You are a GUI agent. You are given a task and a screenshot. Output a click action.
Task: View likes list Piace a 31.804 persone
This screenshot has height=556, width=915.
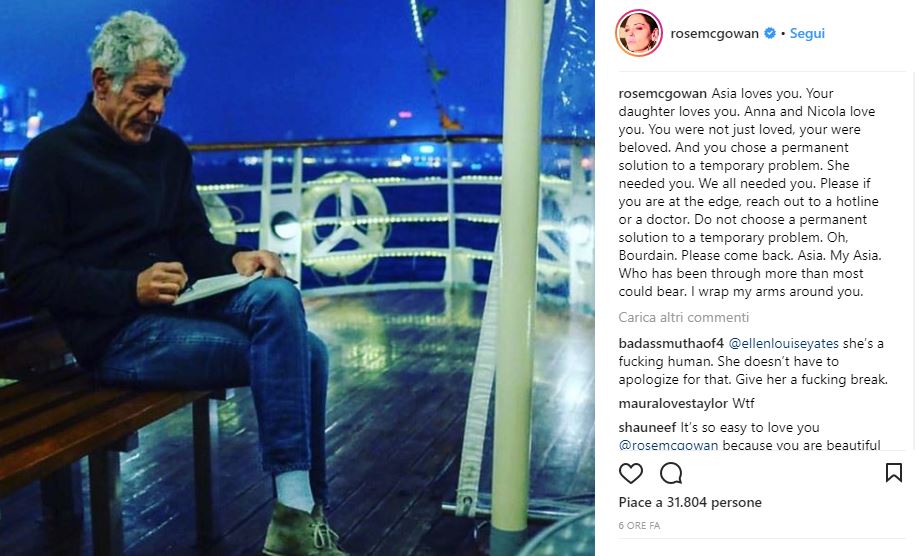[690, 503]
